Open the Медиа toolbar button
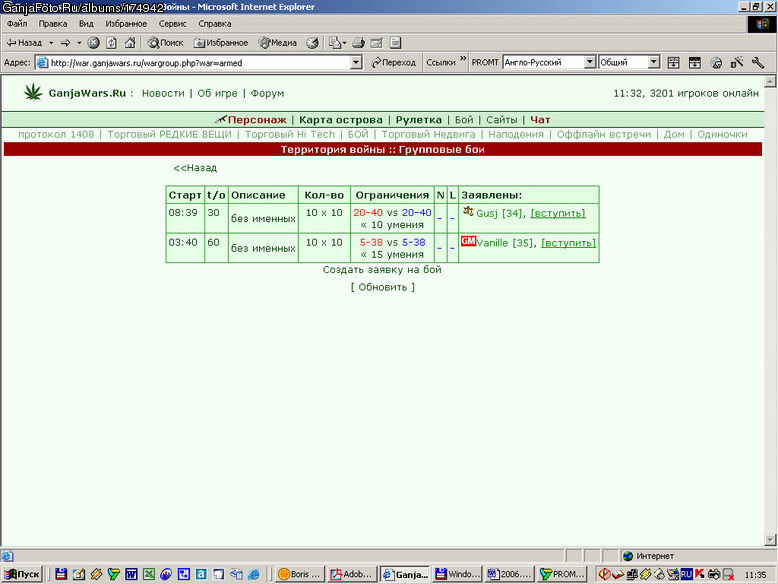778x584 pixels. (x=277, y=43)
